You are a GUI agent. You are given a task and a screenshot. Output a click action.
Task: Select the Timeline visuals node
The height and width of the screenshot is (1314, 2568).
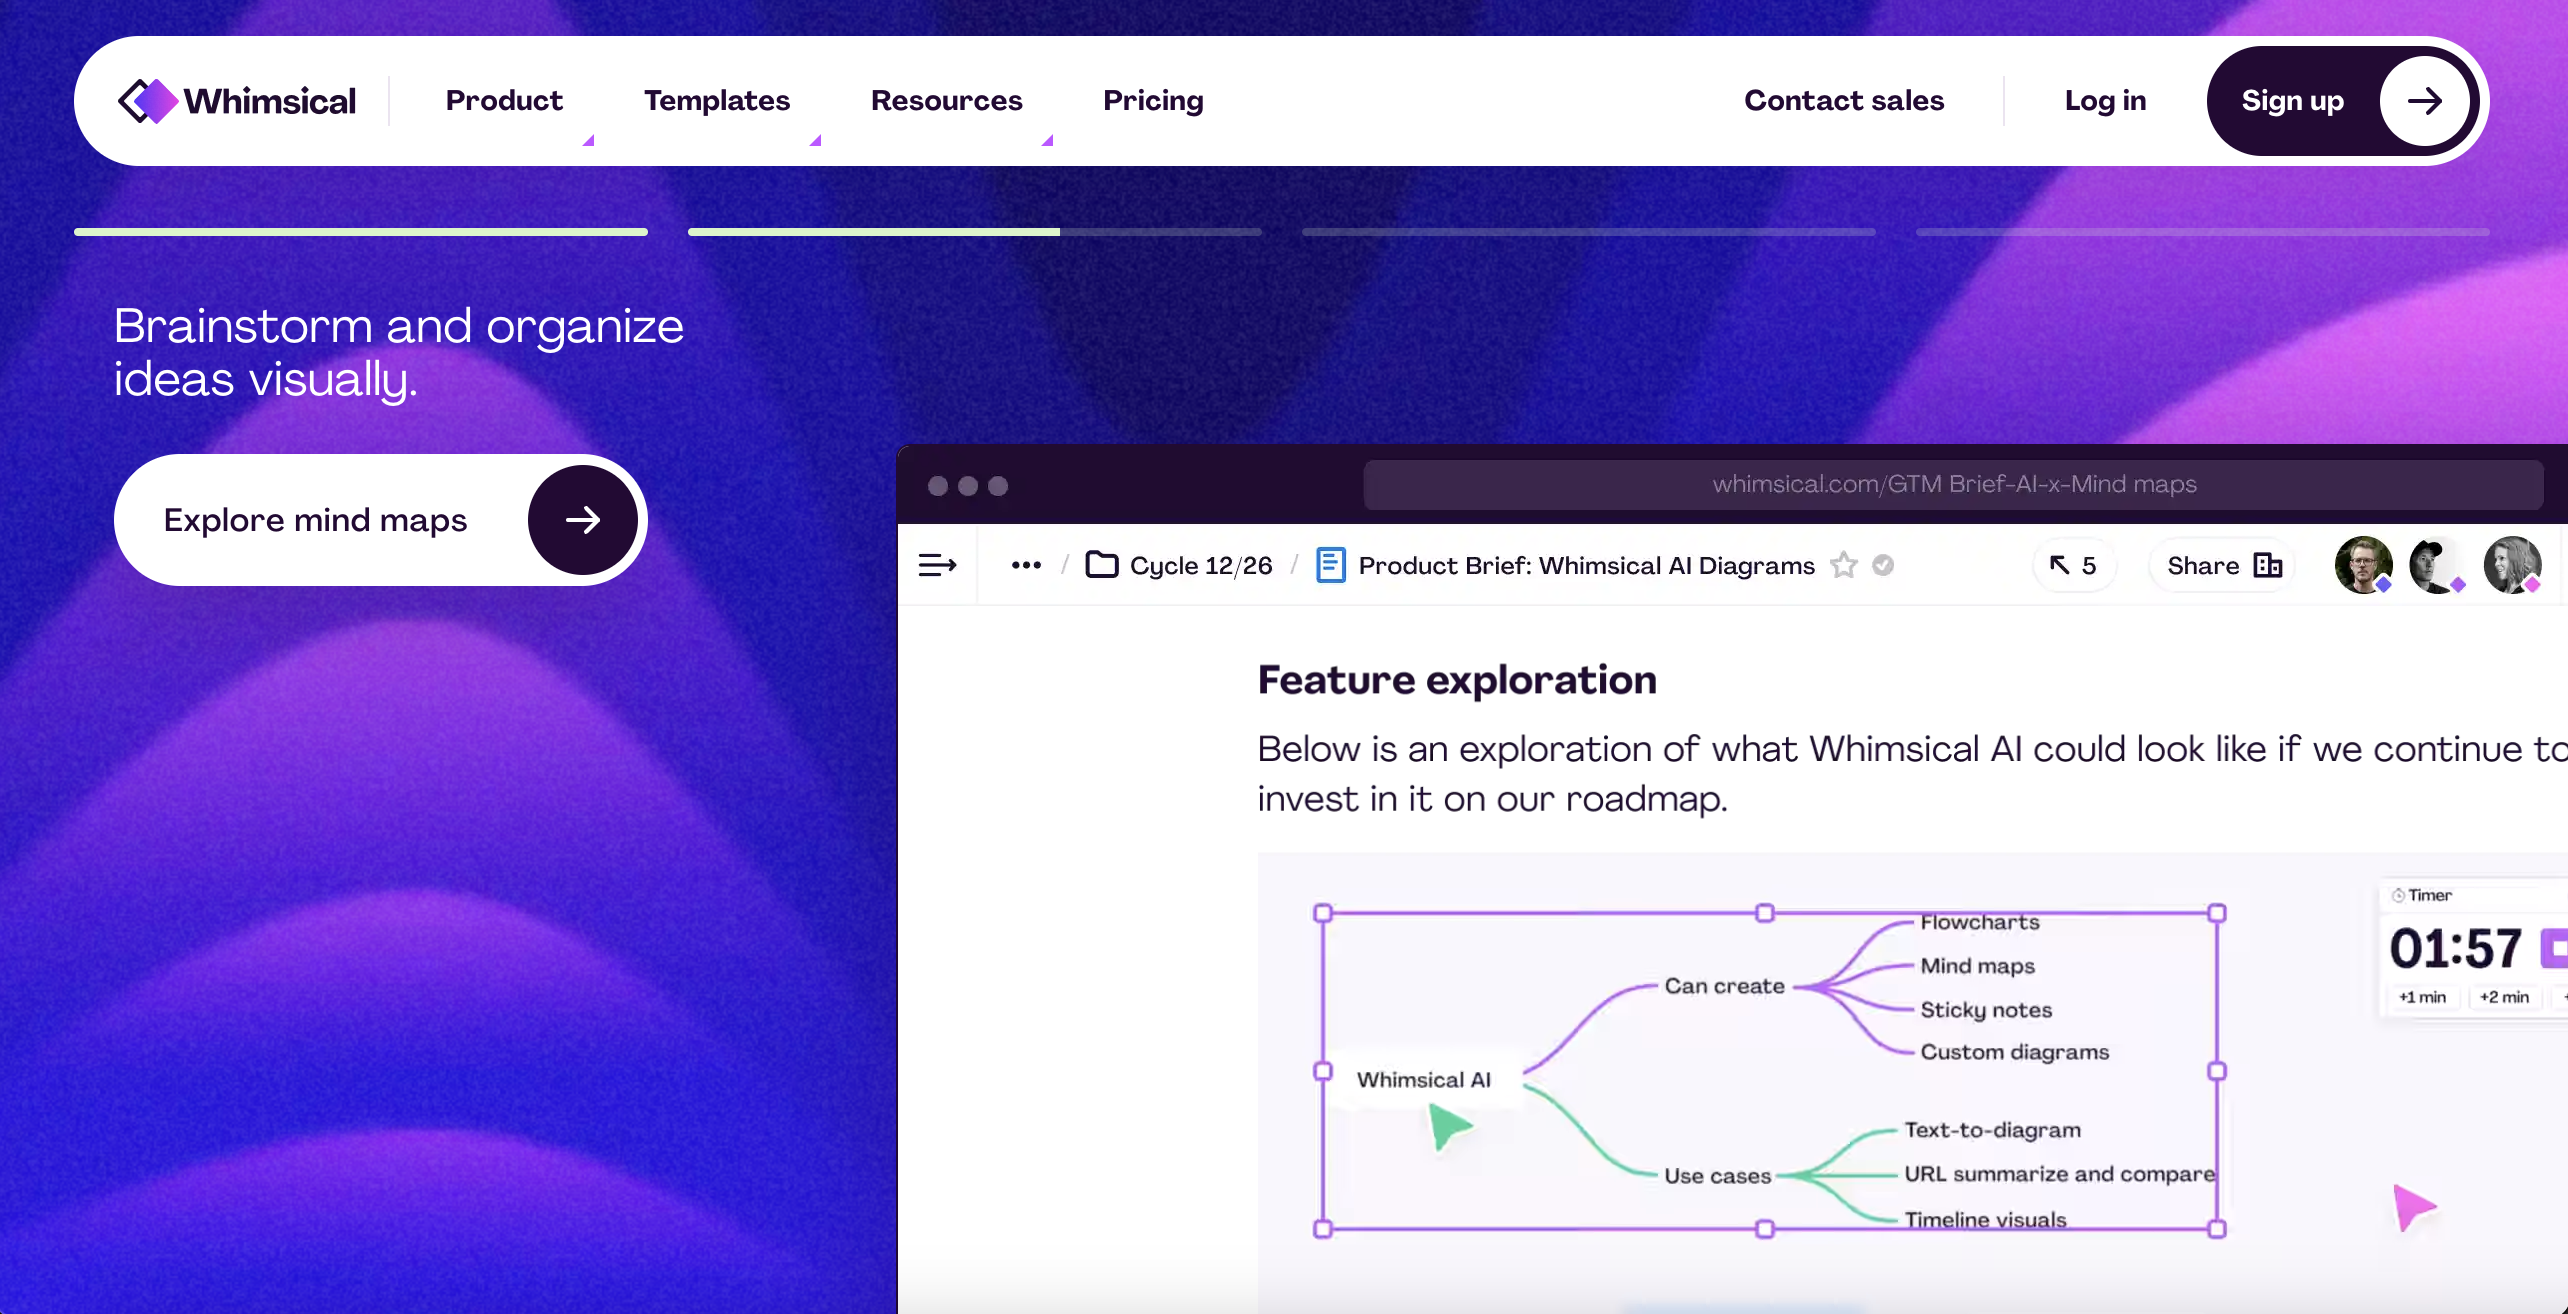tap(1985, 1219)
